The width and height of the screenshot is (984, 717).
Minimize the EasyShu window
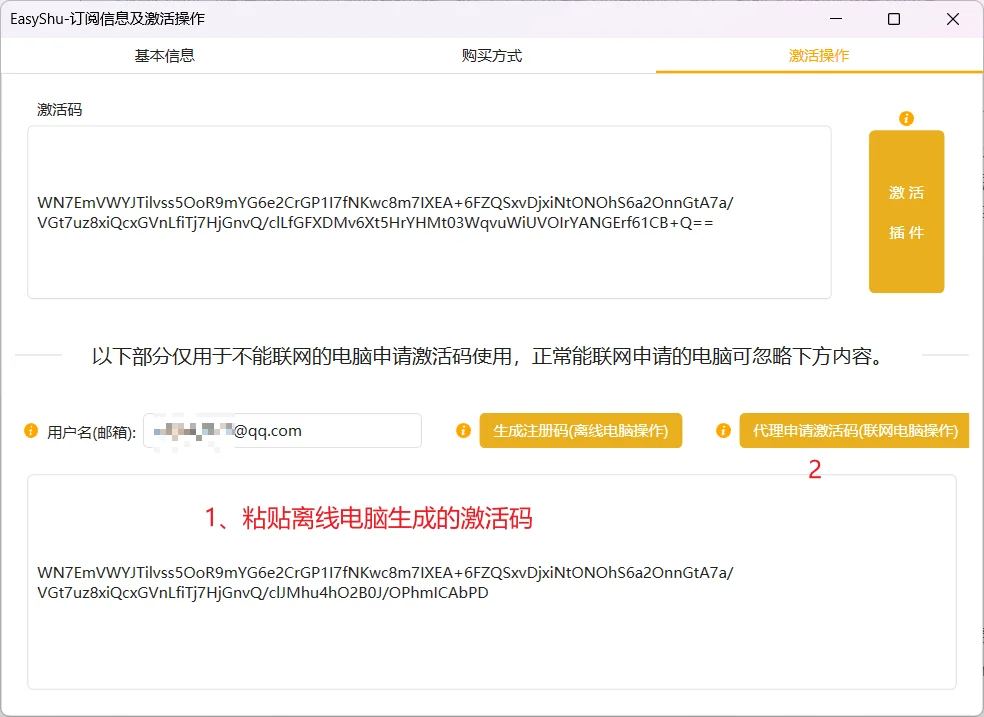pos(836,19)
